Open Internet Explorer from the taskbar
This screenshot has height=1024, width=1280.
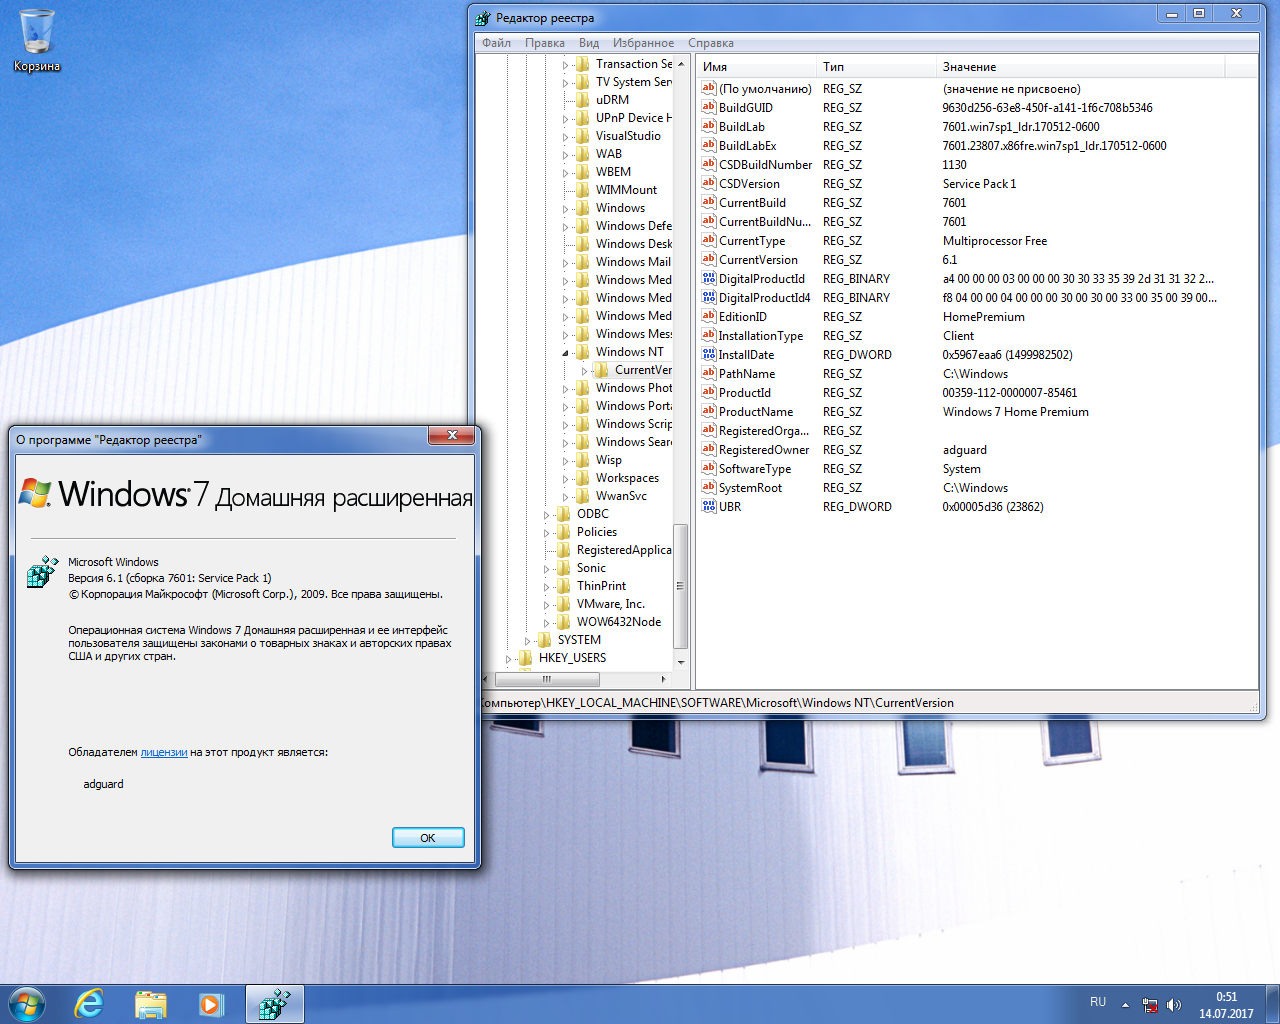click(89, 1004)
